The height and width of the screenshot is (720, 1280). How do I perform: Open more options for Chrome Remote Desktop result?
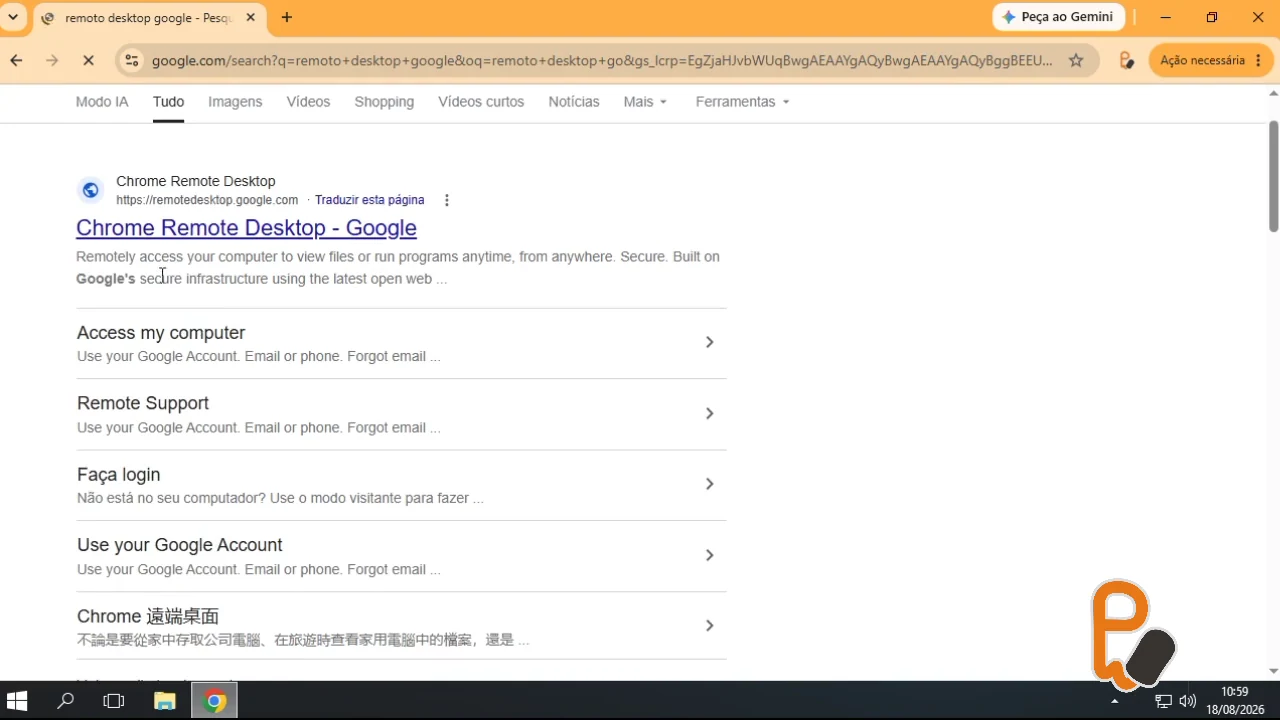pos(447,200)
